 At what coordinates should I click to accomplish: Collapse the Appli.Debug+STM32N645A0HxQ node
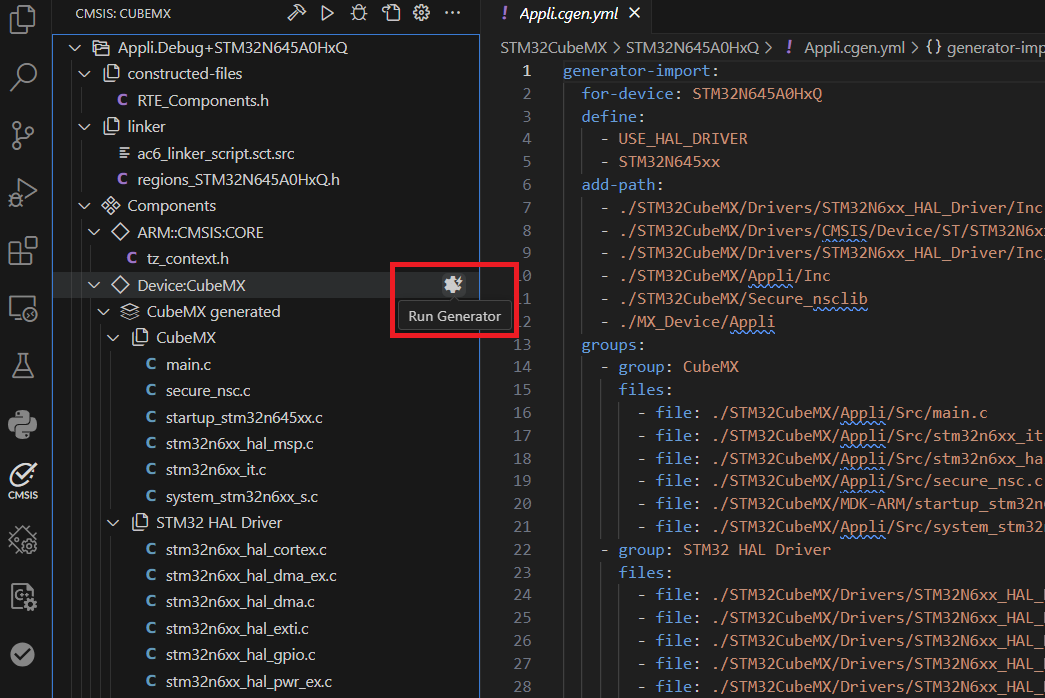click(x=73, y=46)
